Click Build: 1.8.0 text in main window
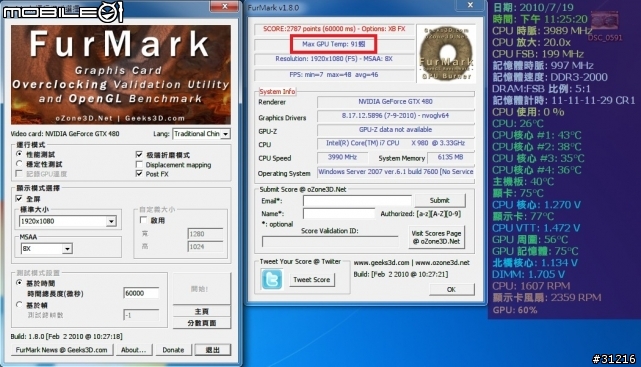641x367 pixels. click(66, 336)
